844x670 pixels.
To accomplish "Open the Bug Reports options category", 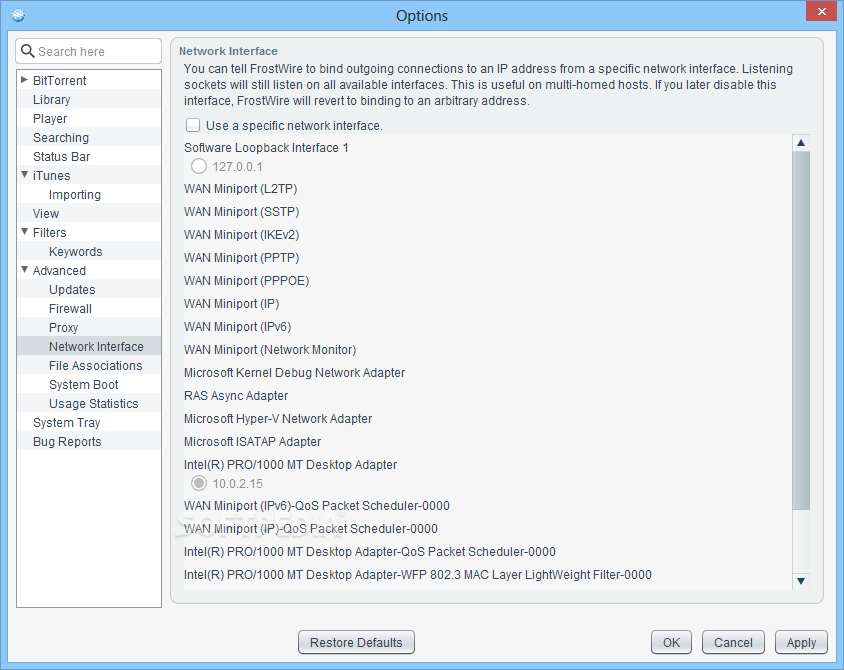I will click(x=67, y=442).
